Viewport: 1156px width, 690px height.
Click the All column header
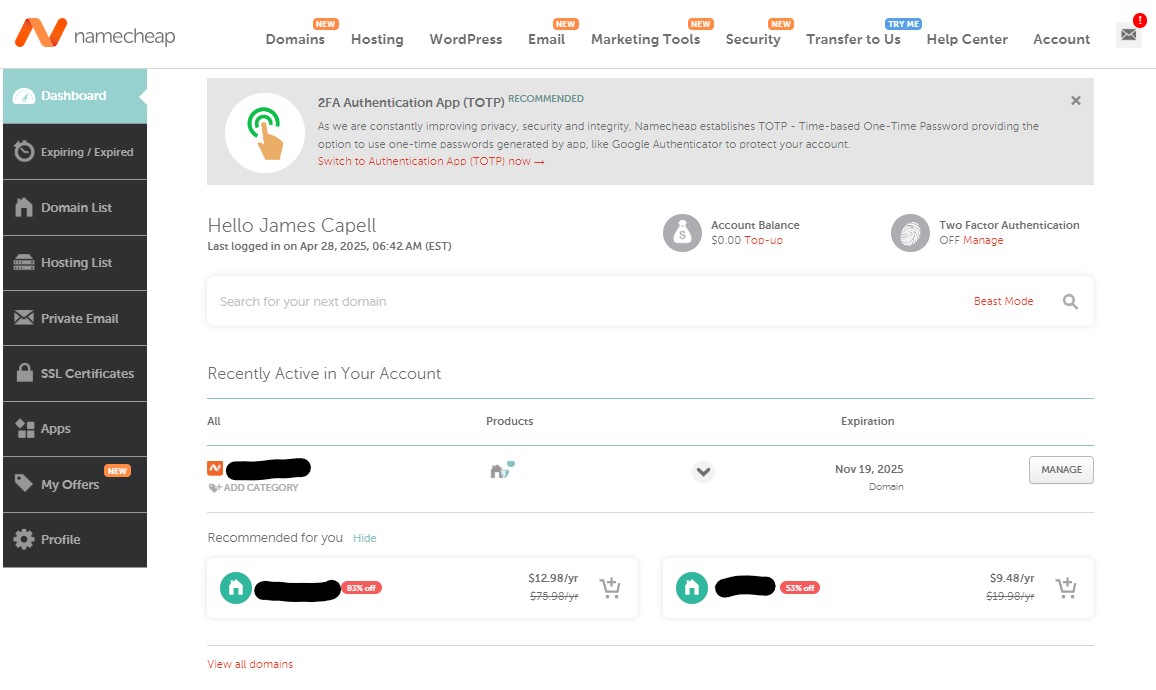point(214,421)
